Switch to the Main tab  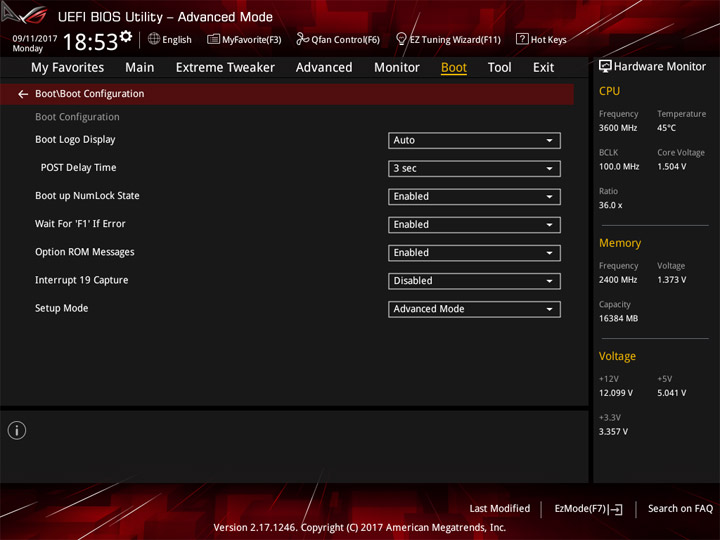click(140, 68)
